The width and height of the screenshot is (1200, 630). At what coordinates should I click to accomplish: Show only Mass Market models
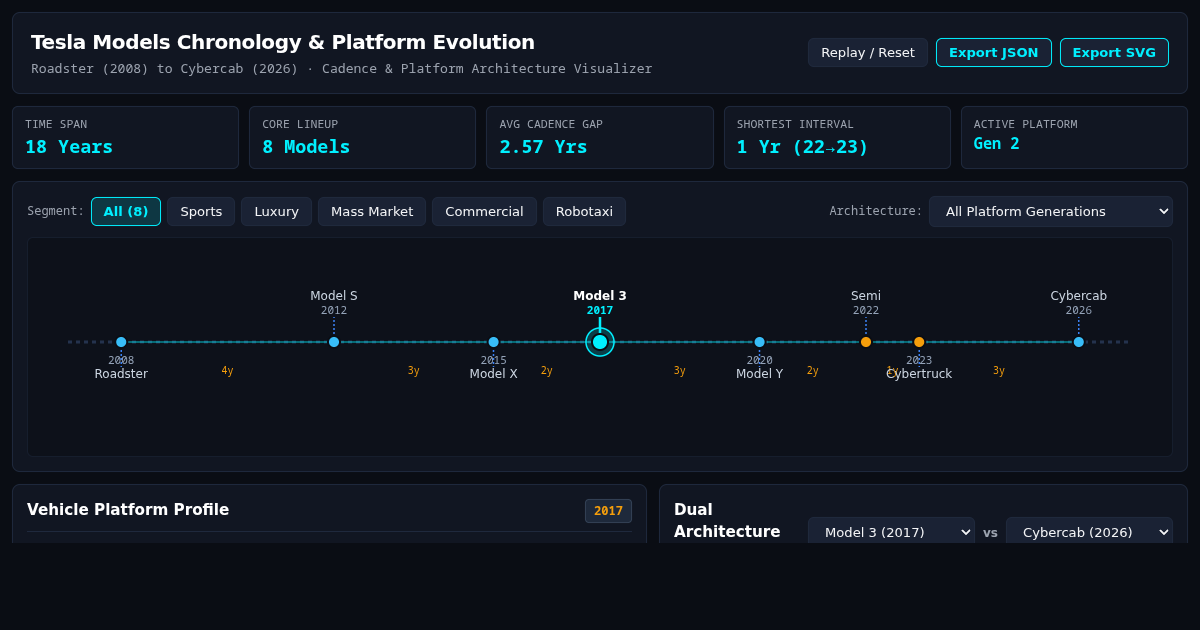click(x=372, y=212)
